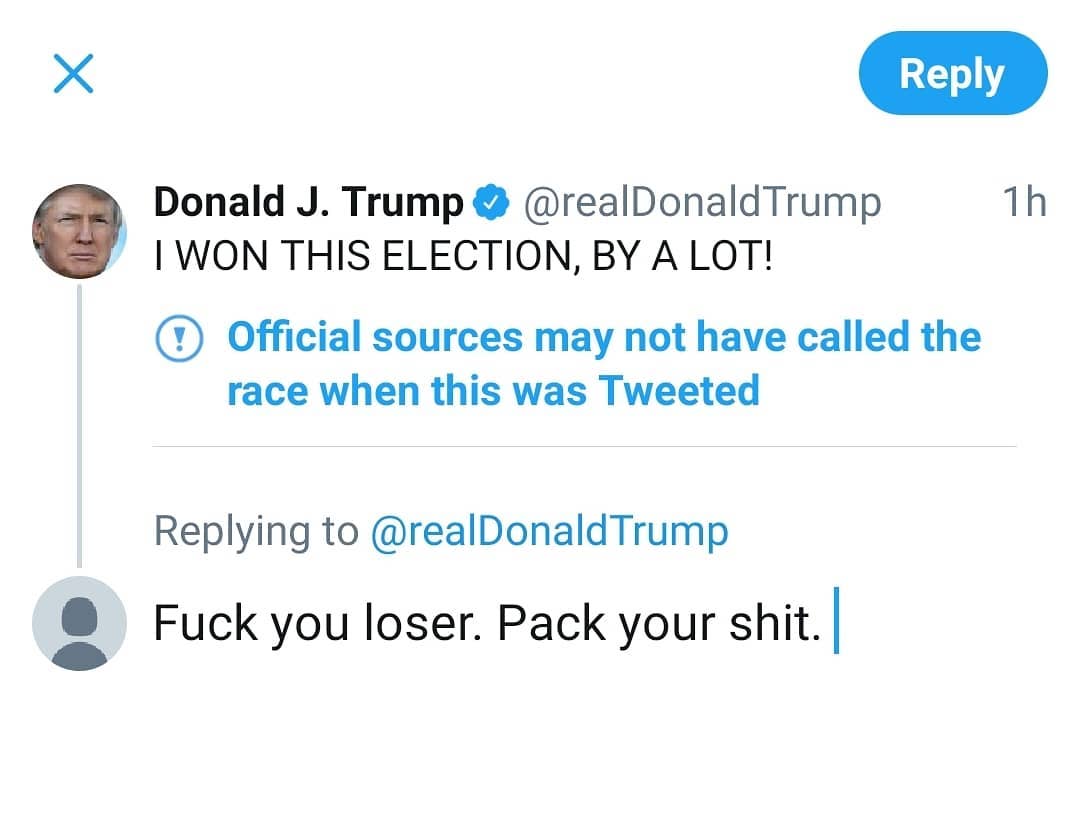Click the "race when this was Tweeted" line
Screen dimensions: 1080x818
point(493,390)
